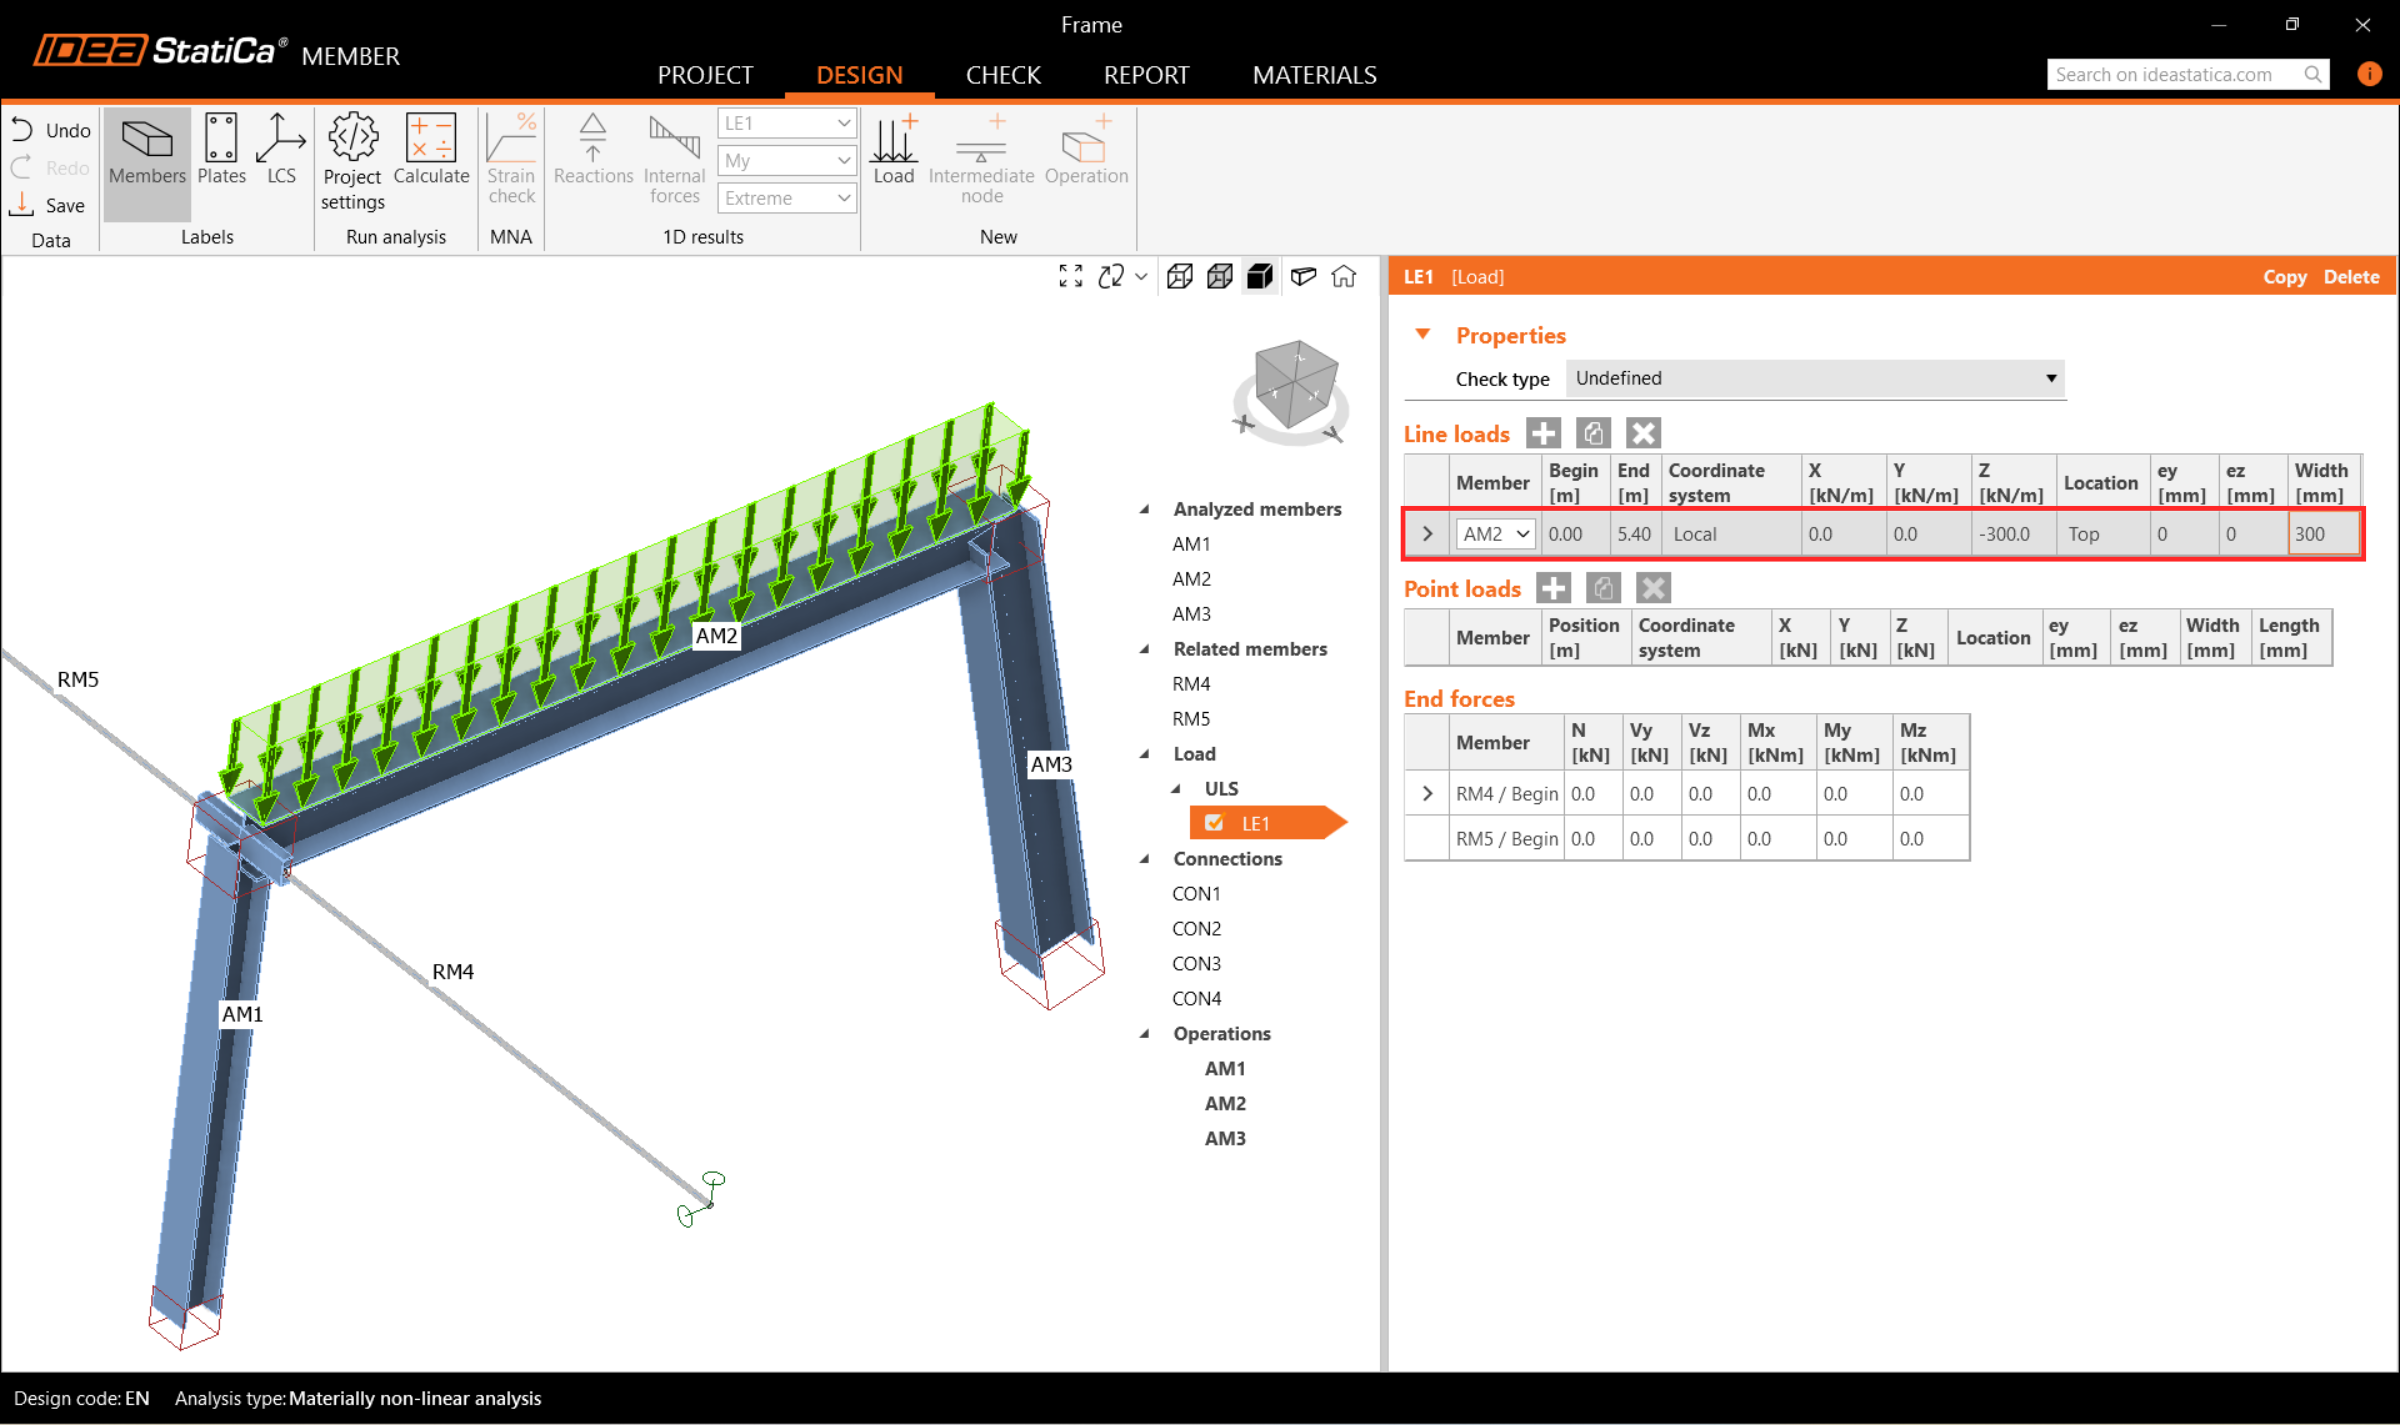Collapse the Properties section
The width and height of the screenshot is (2400, 1425).
1423,335
